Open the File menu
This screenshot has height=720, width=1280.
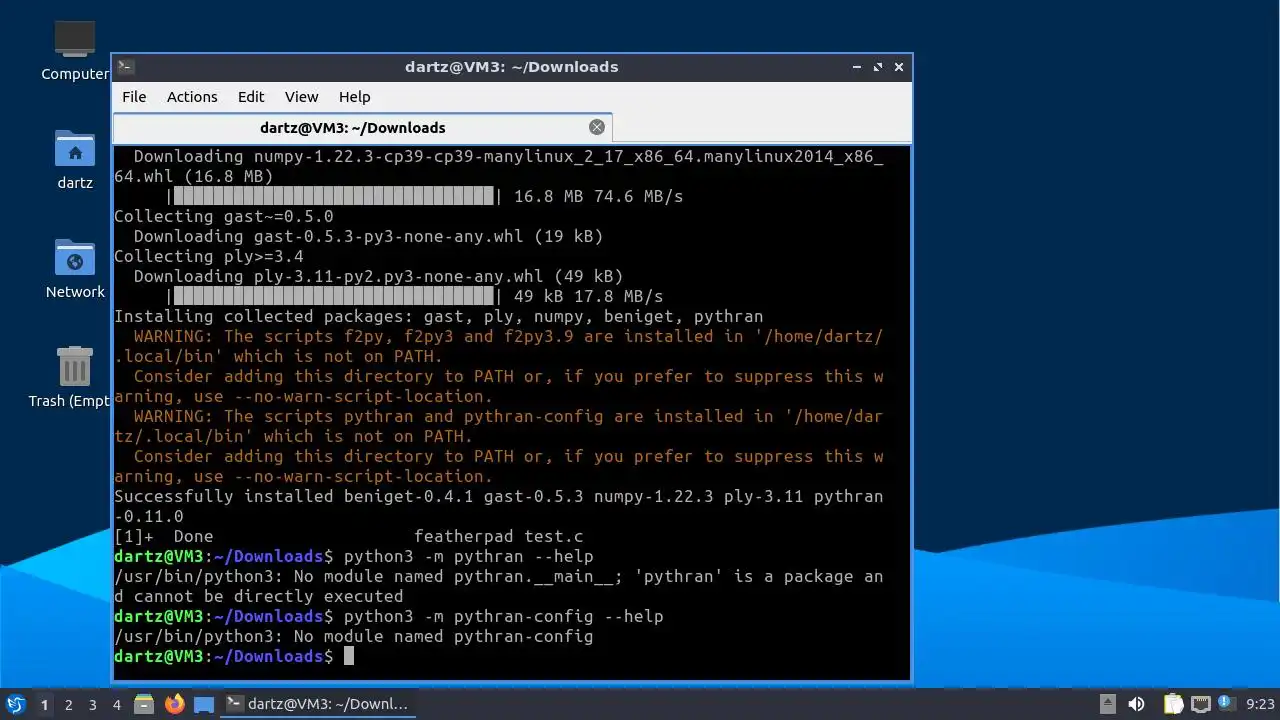click(x=134, y=97)
